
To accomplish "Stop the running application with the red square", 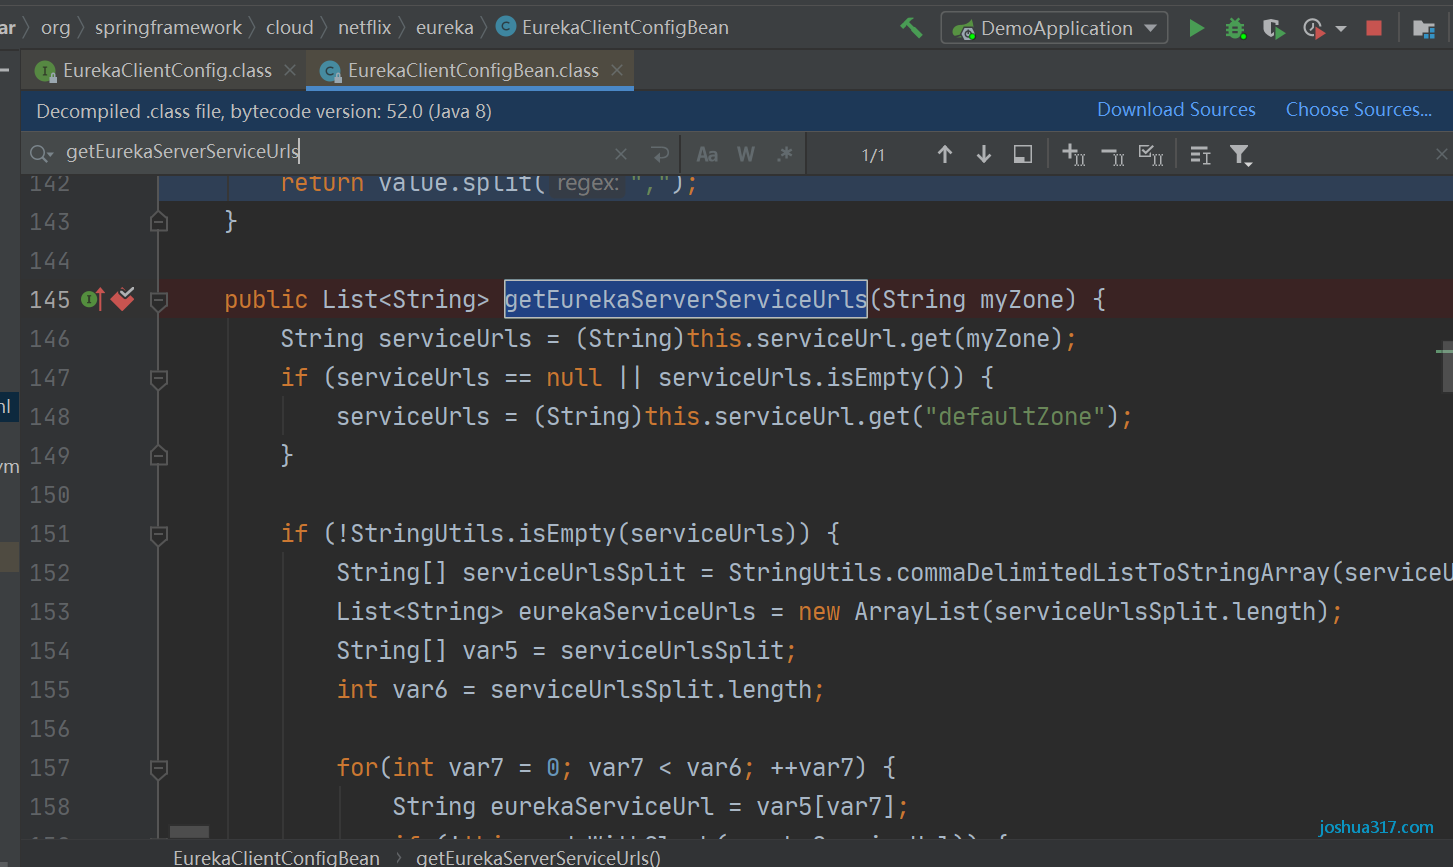I will pos(1374,28).
